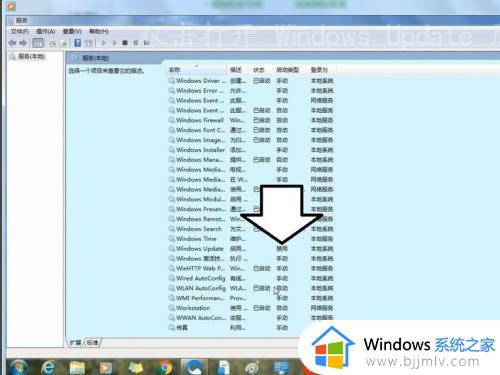The image size is (500, 375).
Task: Sort by the 描述 column header
Action: pyautogui.click(x=239, y=70)
